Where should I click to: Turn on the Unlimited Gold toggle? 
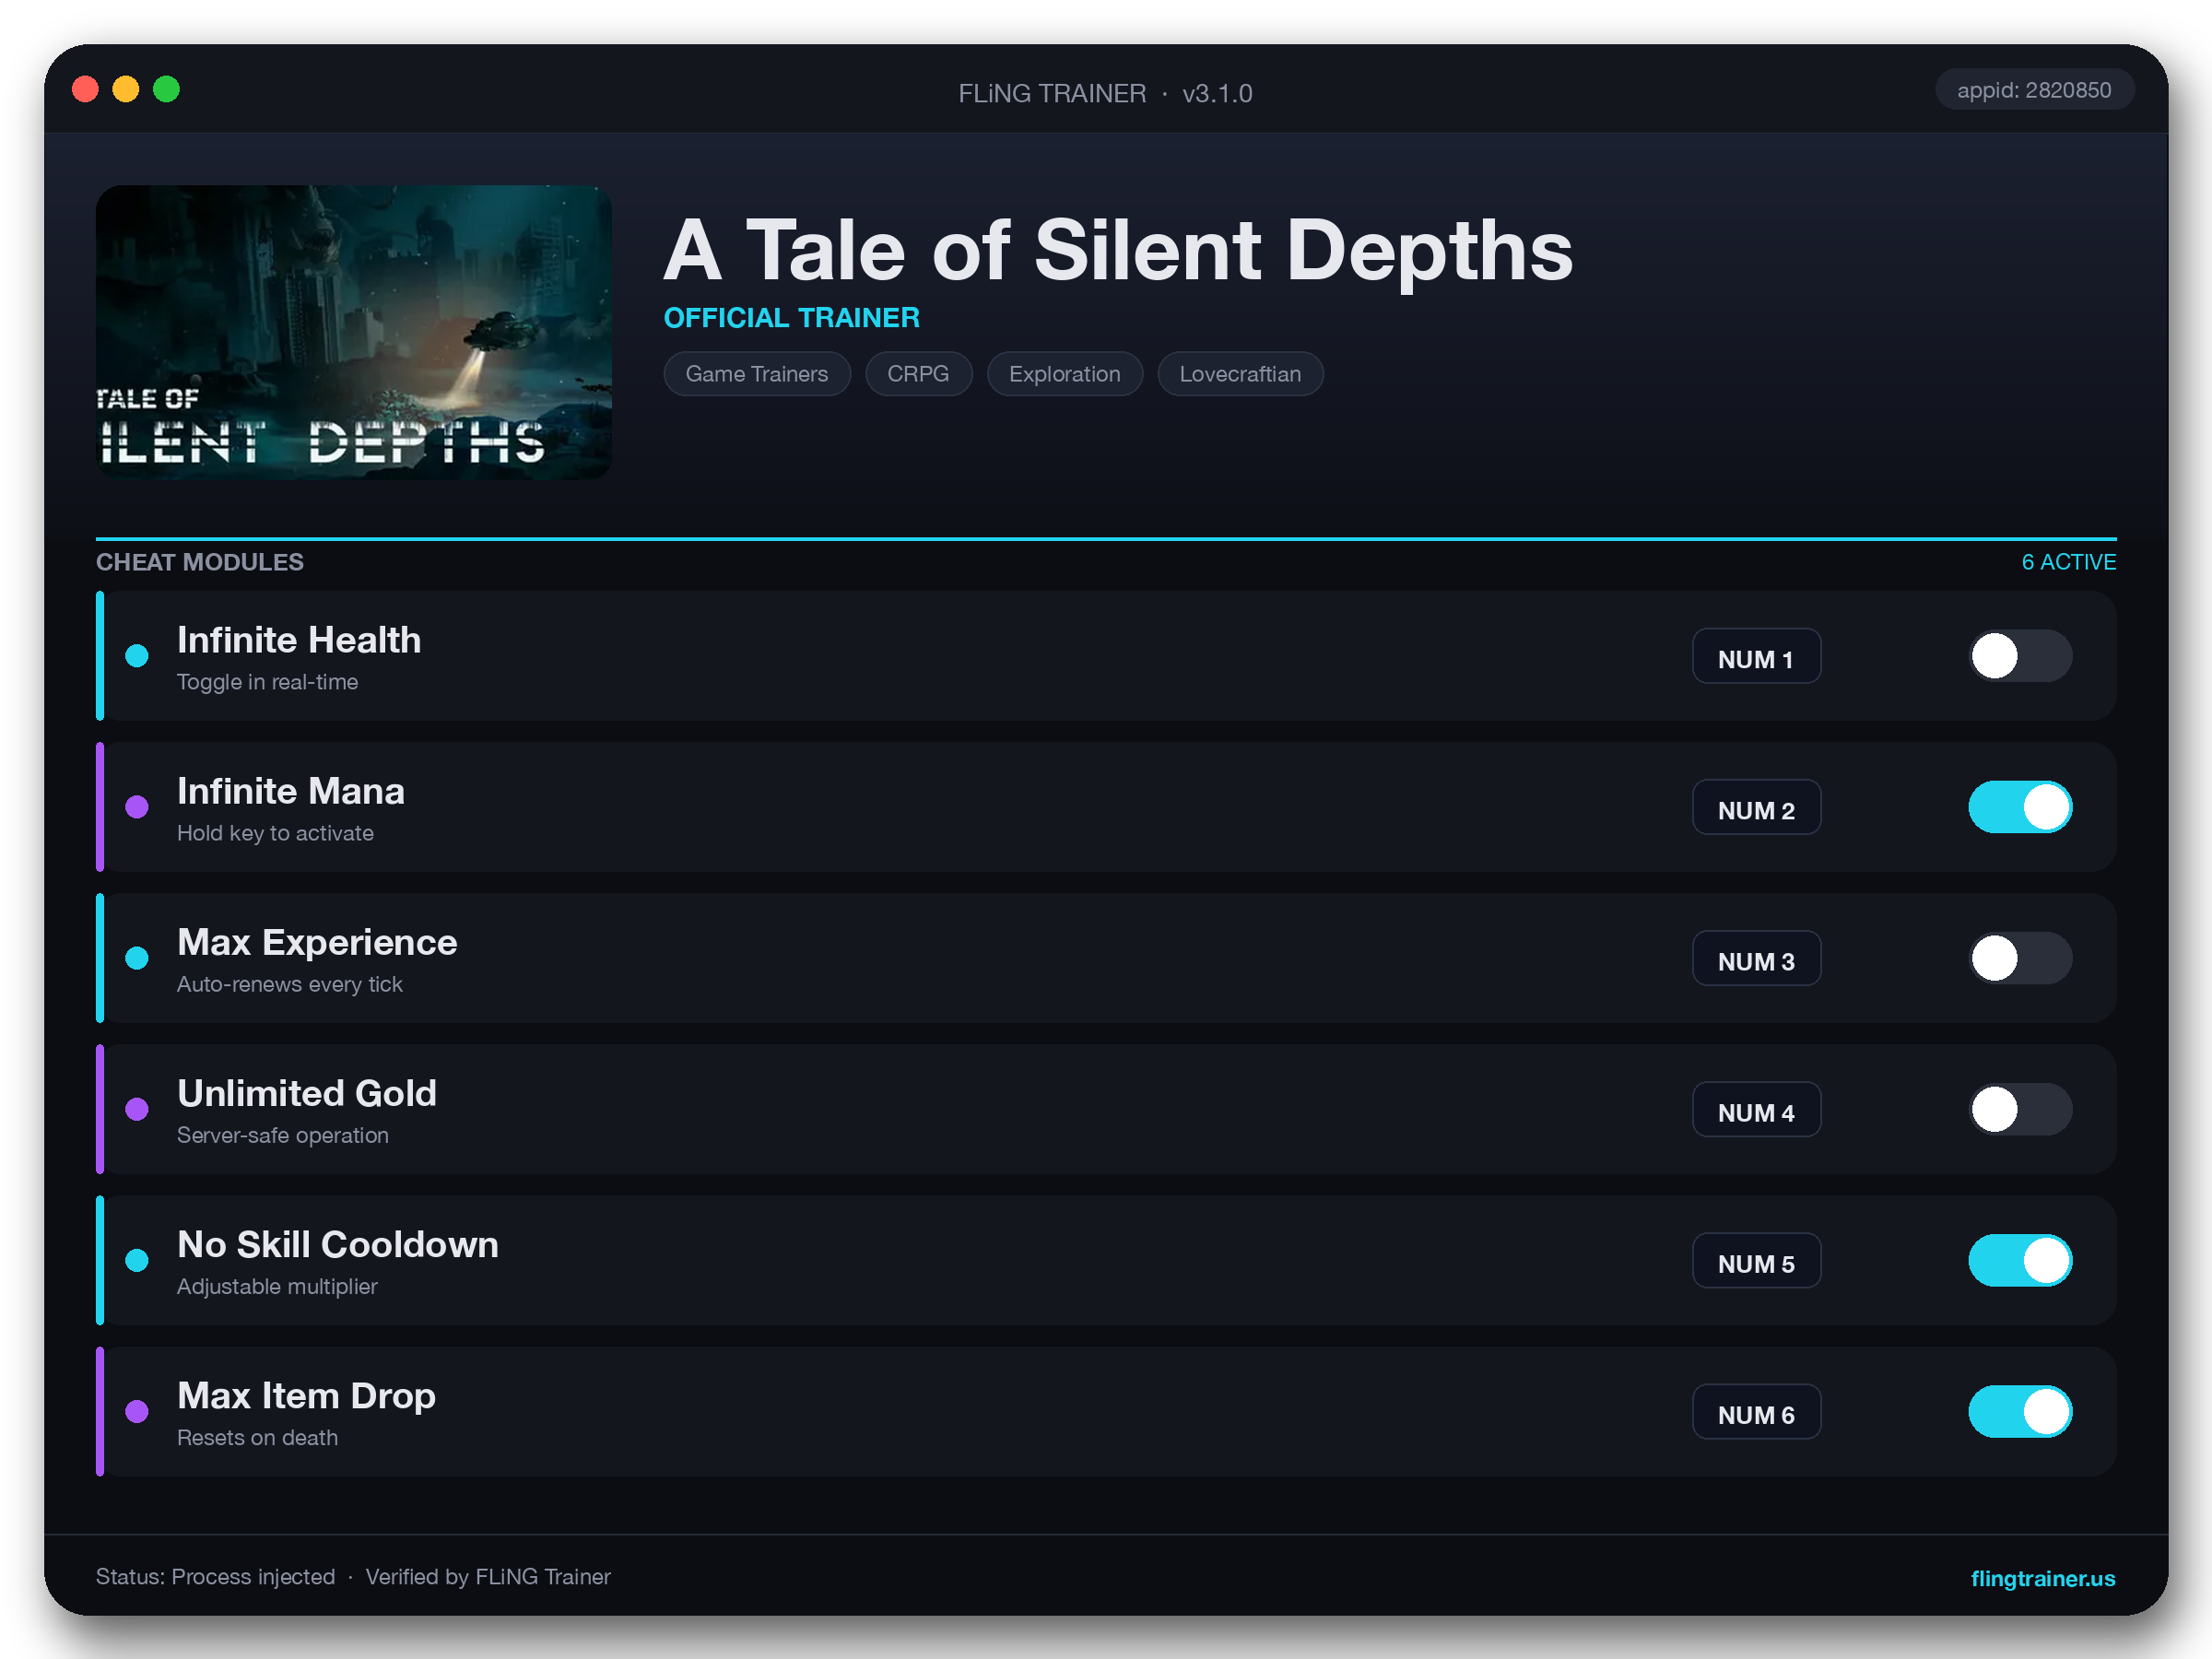click(2020, 1109)
